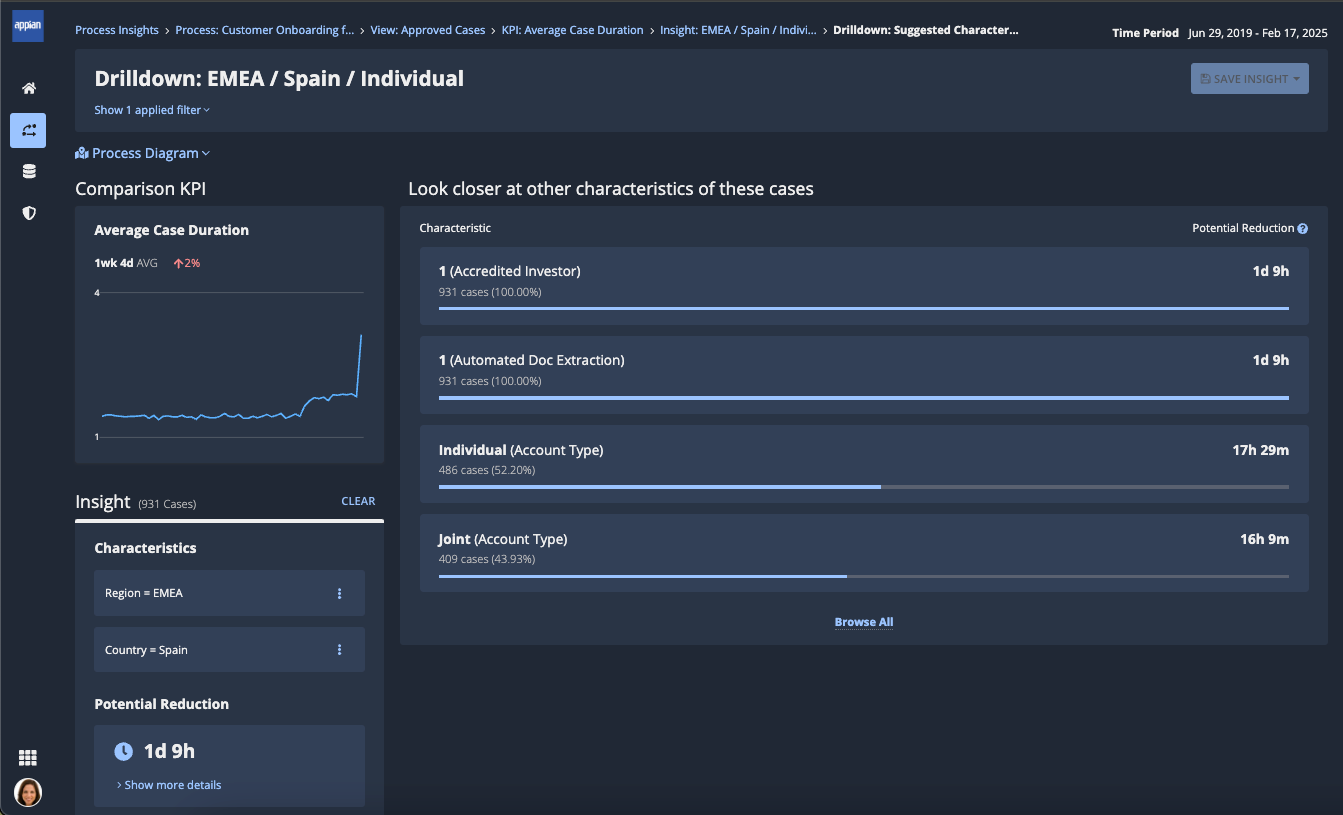The height and width of the screenshot is (815, 1343).
Task: Click the Potential Reduction help icon
Action: pyautogui.click(x=1303, y=229)
